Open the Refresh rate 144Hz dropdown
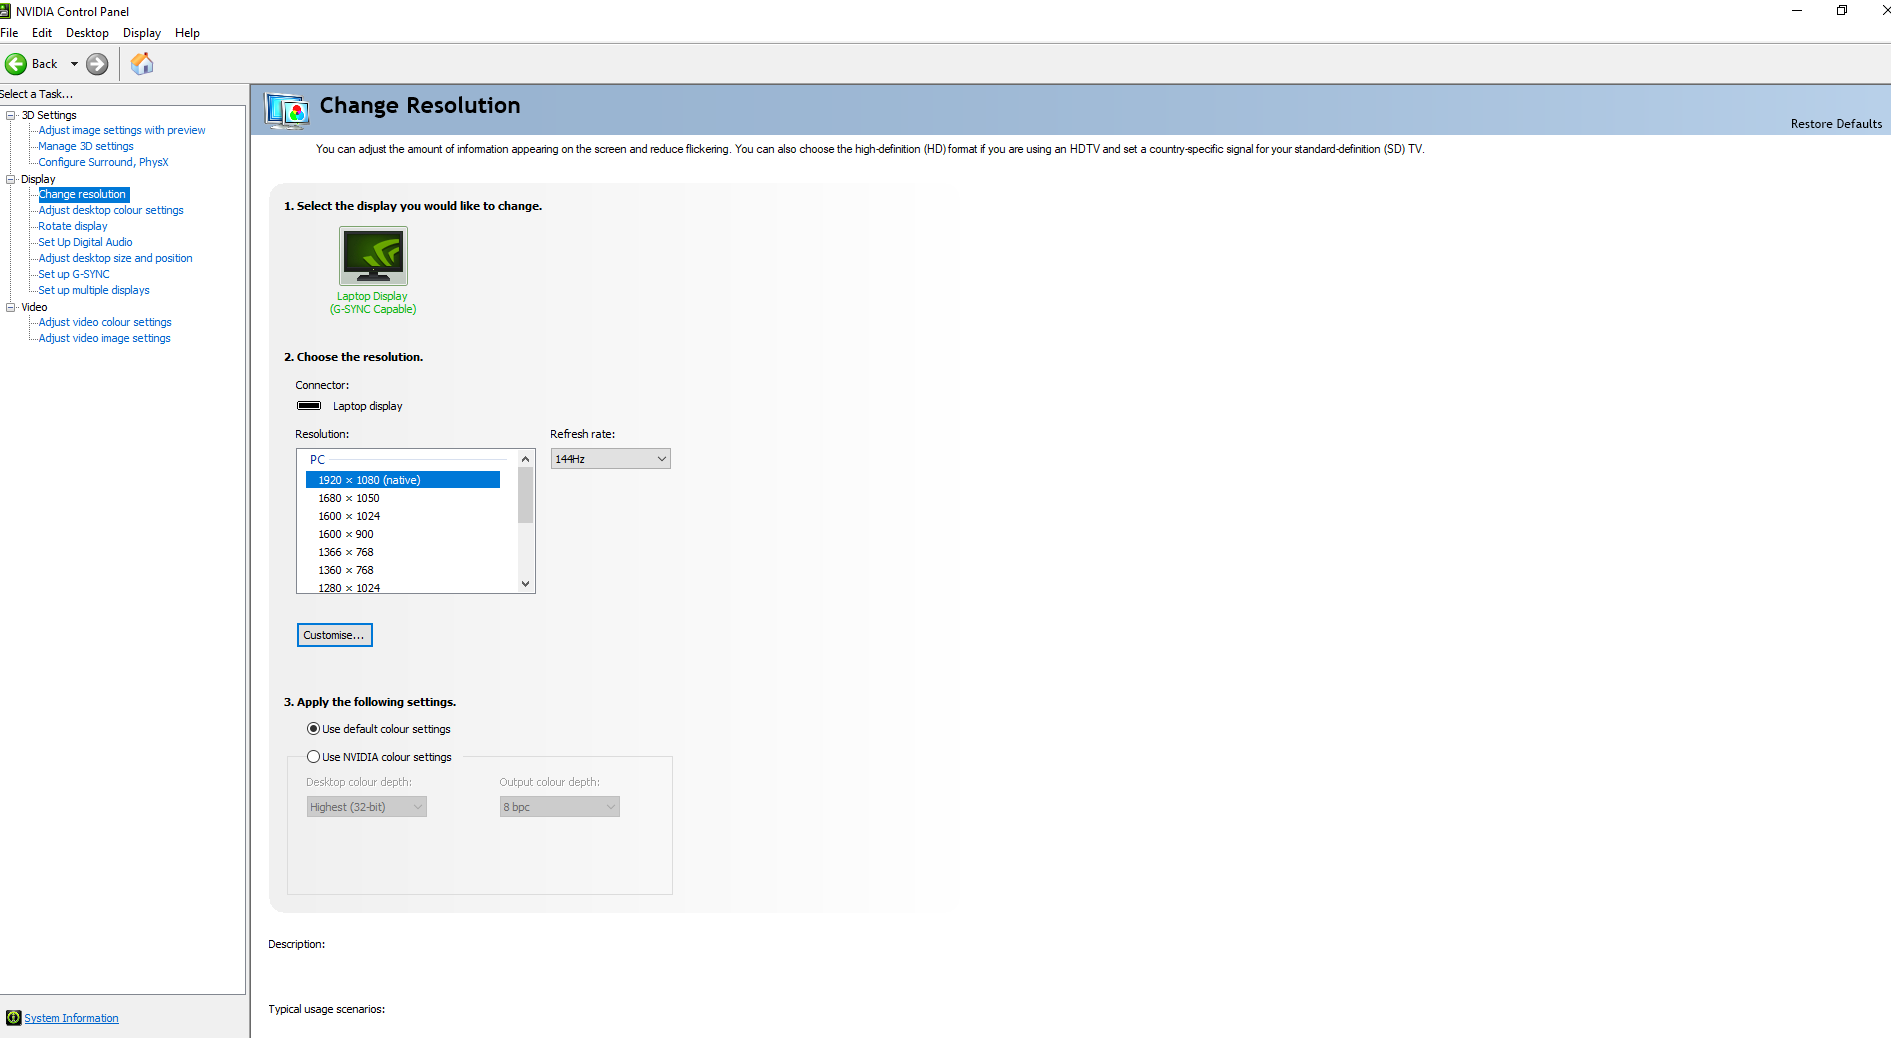This screenshot has width=1891, height=1038. [x=610, y=459]
